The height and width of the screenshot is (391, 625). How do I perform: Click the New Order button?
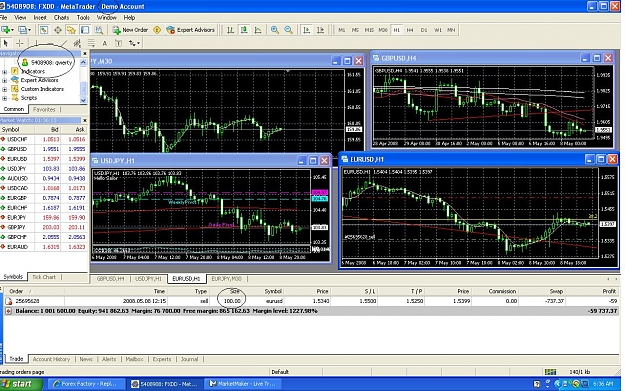(130, 30)
